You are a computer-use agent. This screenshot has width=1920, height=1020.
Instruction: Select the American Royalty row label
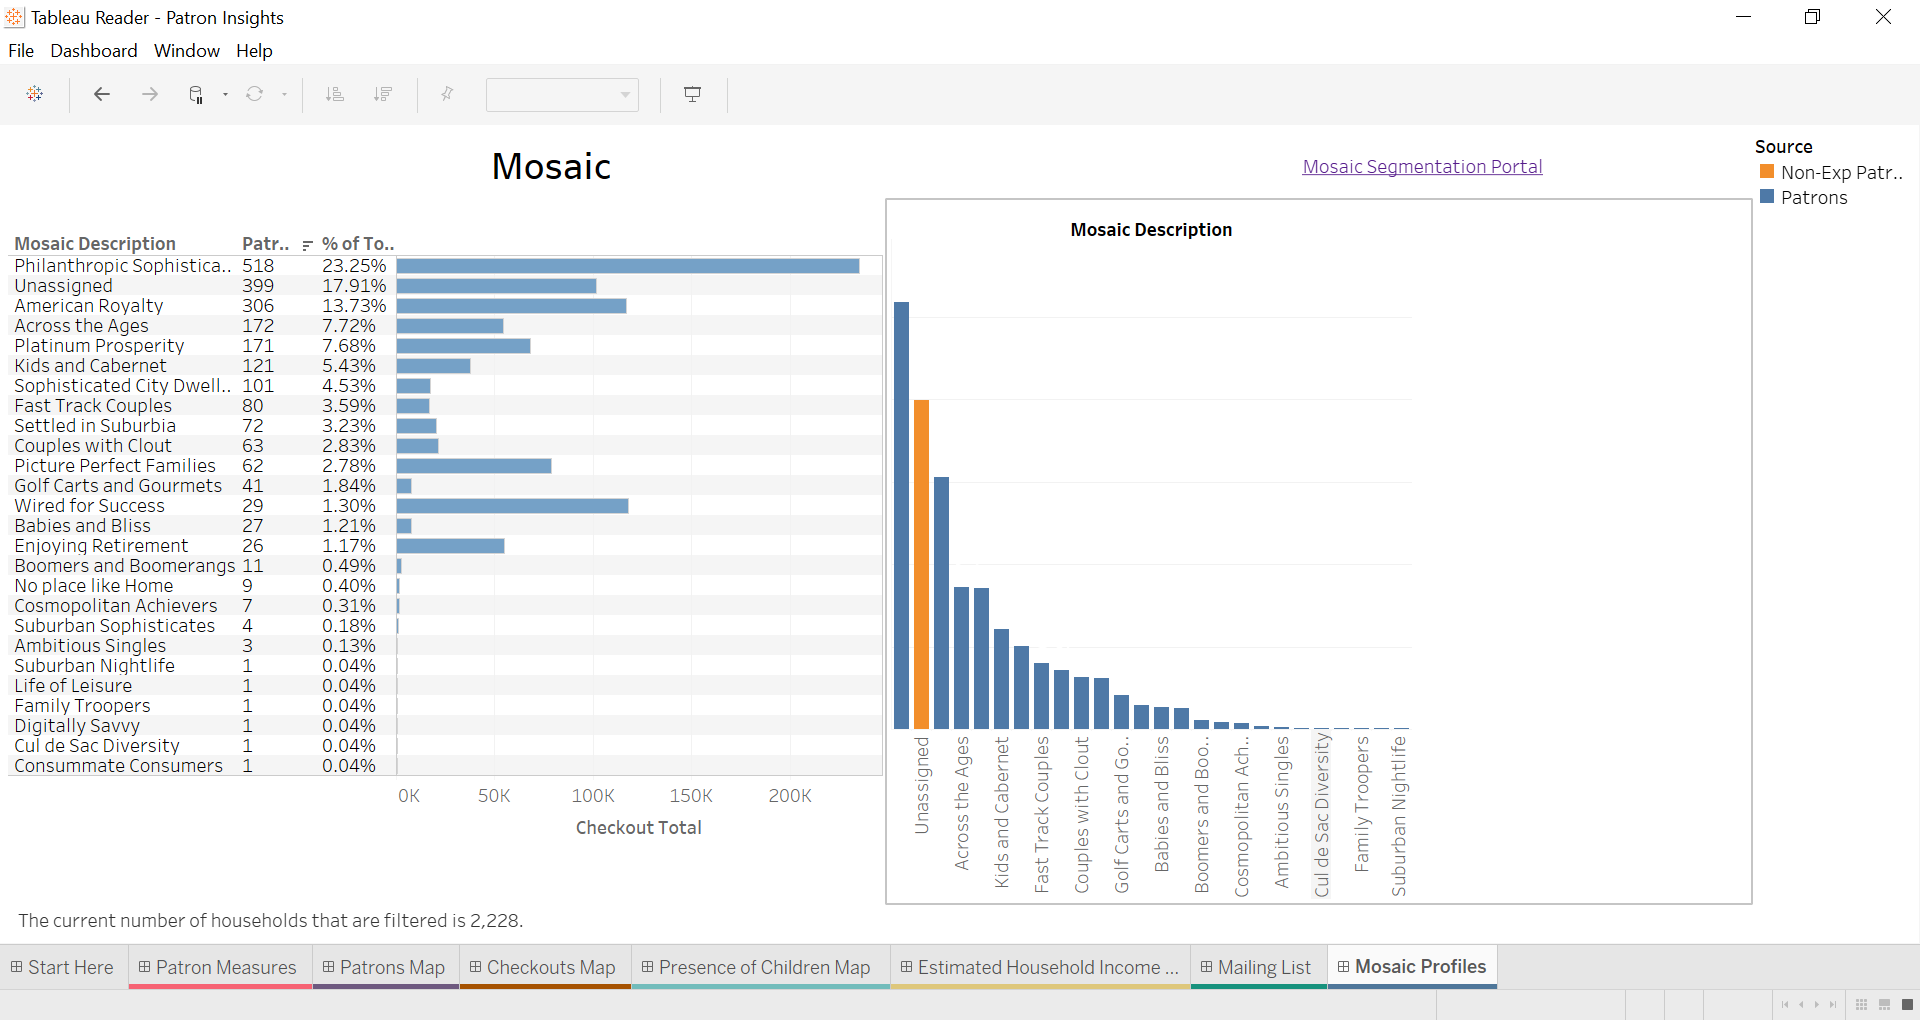[x=88, y=306]
